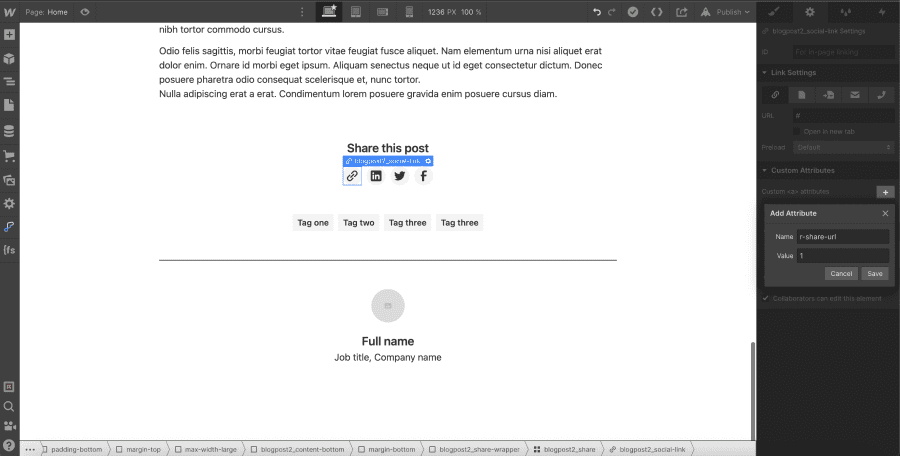Open the Export Code brackets icon
The height and width of the screenshot is (456, 900).
657,11
